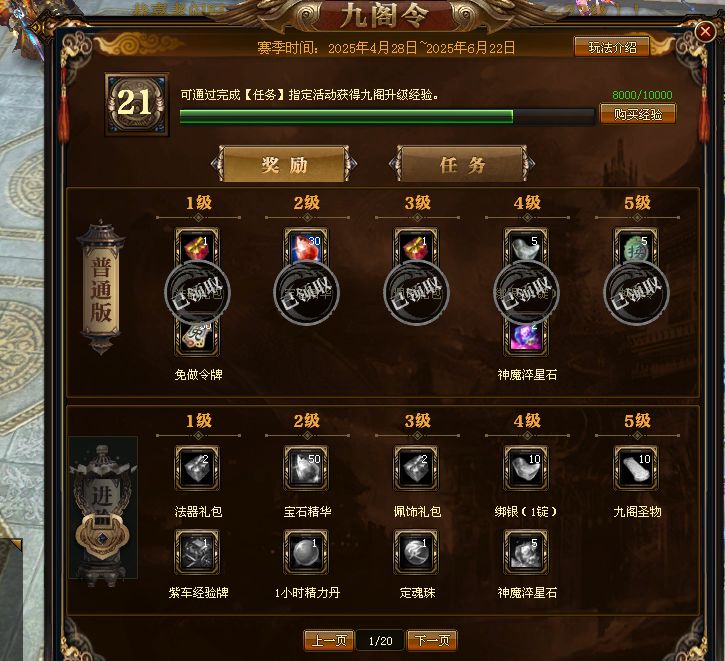Close the 九阁令 window
Viewport: 725px width, 661px height.
pyautogui.click(x=705, y=32)
